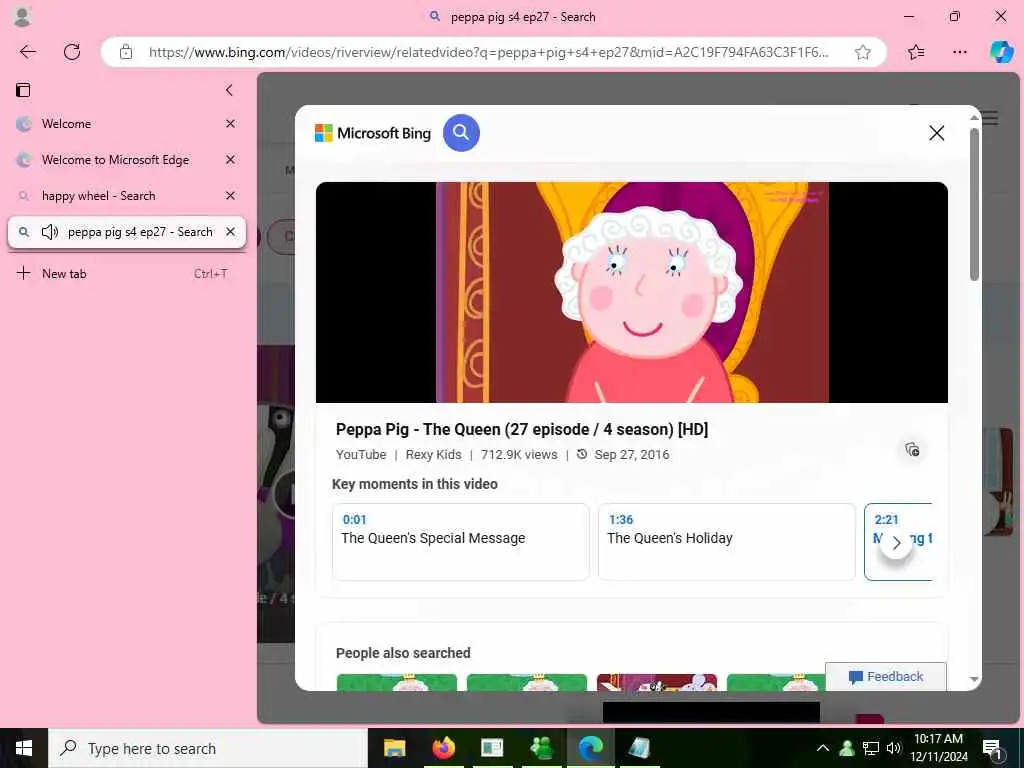Open the profile avatar menu
This screenshot has width=1024, height=768.
[22, 17]
